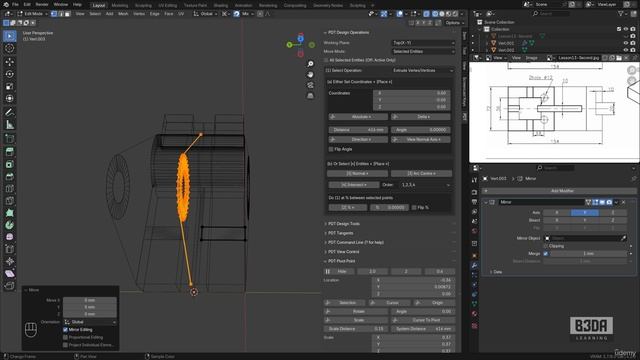The image size is (640, 360).
Task: Switch to the UV Editing workspace tab
Action: [x=167, y=5]
